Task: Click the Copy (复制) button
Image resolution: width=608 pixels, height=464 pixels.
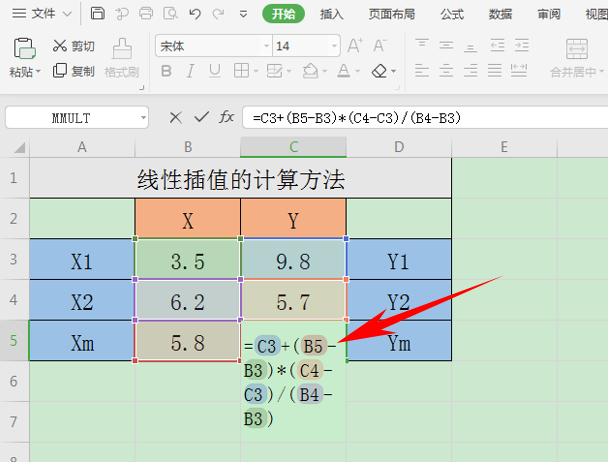Action: (73, 71)
